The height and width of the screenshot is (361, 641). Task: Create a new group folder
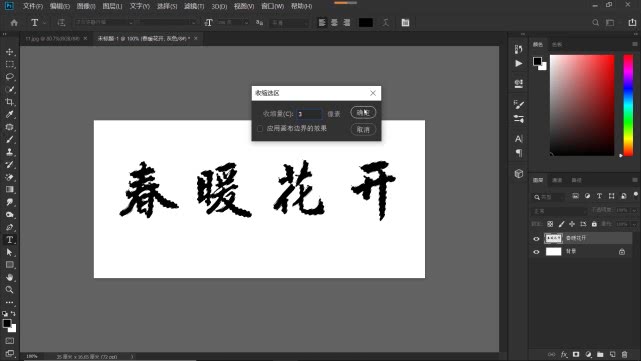pos(600,354)
